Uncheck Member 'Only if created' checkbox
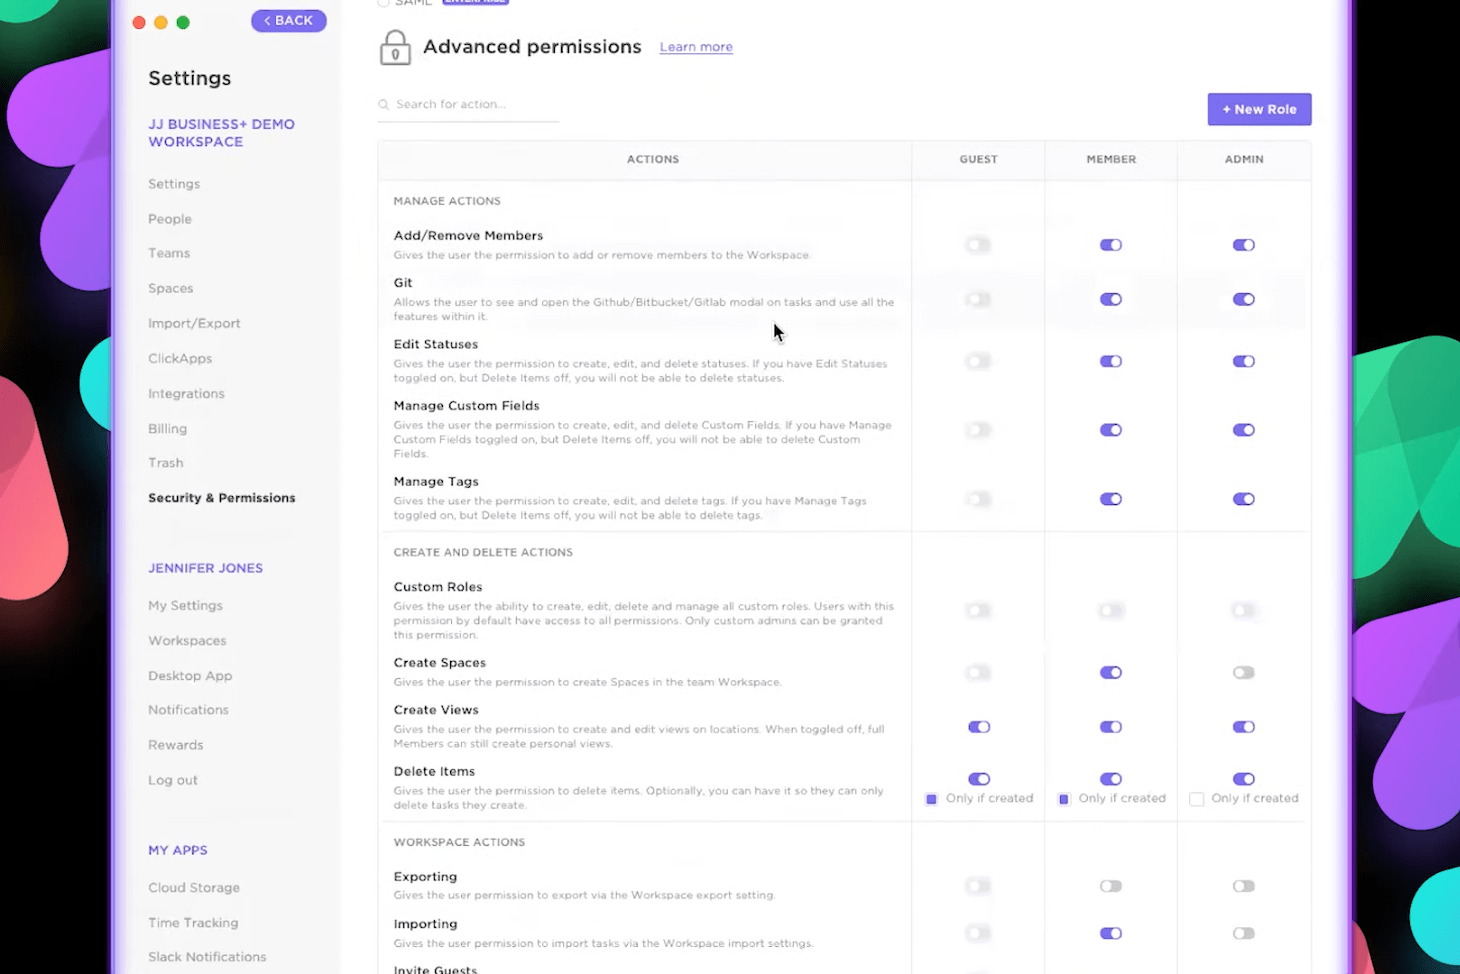This screenshot has height=974, width=1460. pyautogui.click(x=1064, y=799)
